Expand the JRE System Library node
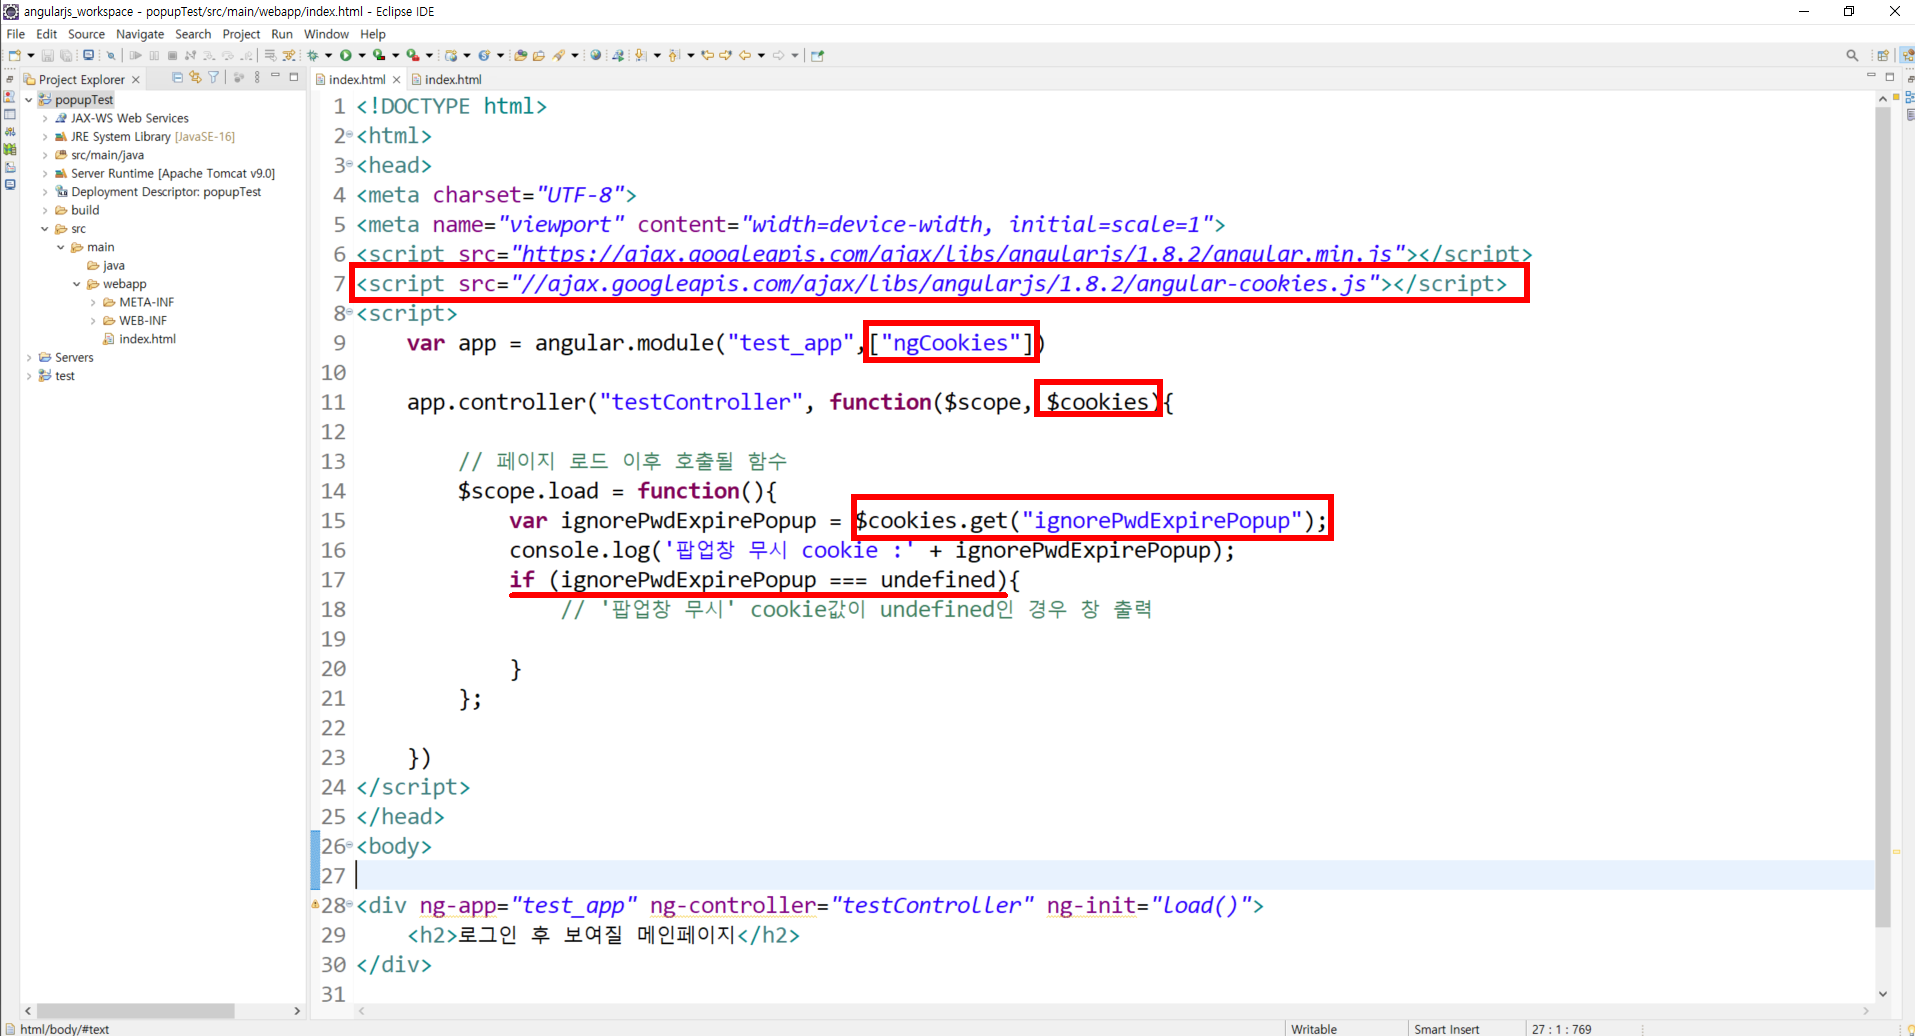1915x1036 pixels. coord(45,137)
